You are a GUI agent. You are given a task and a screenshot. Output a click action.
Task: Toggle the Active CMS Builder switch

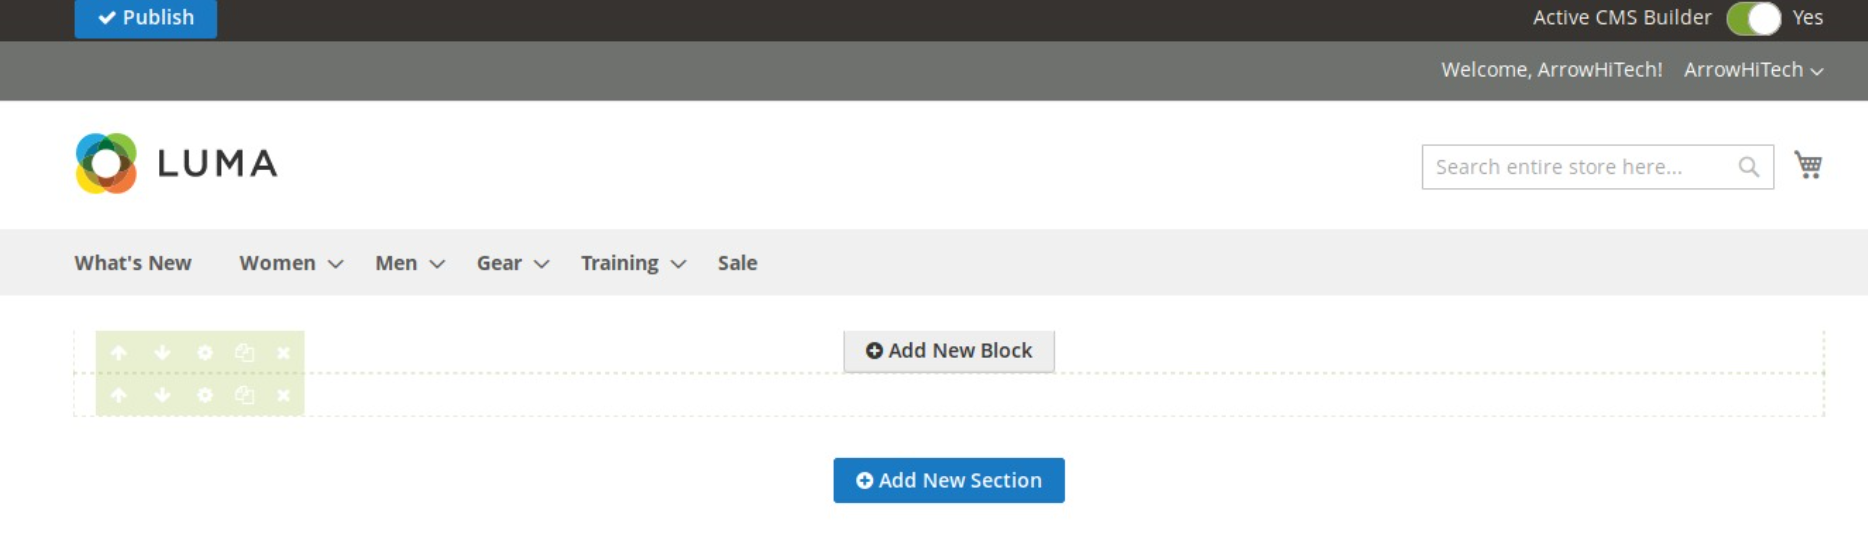(1754, 18)
